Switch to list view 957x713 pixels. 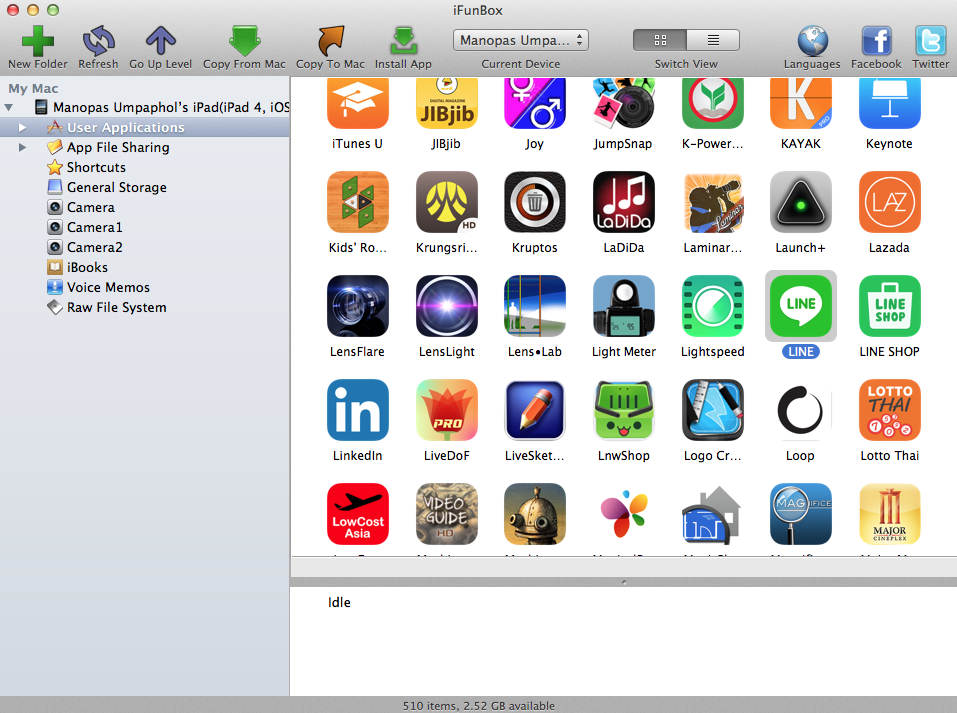(713, 40)
